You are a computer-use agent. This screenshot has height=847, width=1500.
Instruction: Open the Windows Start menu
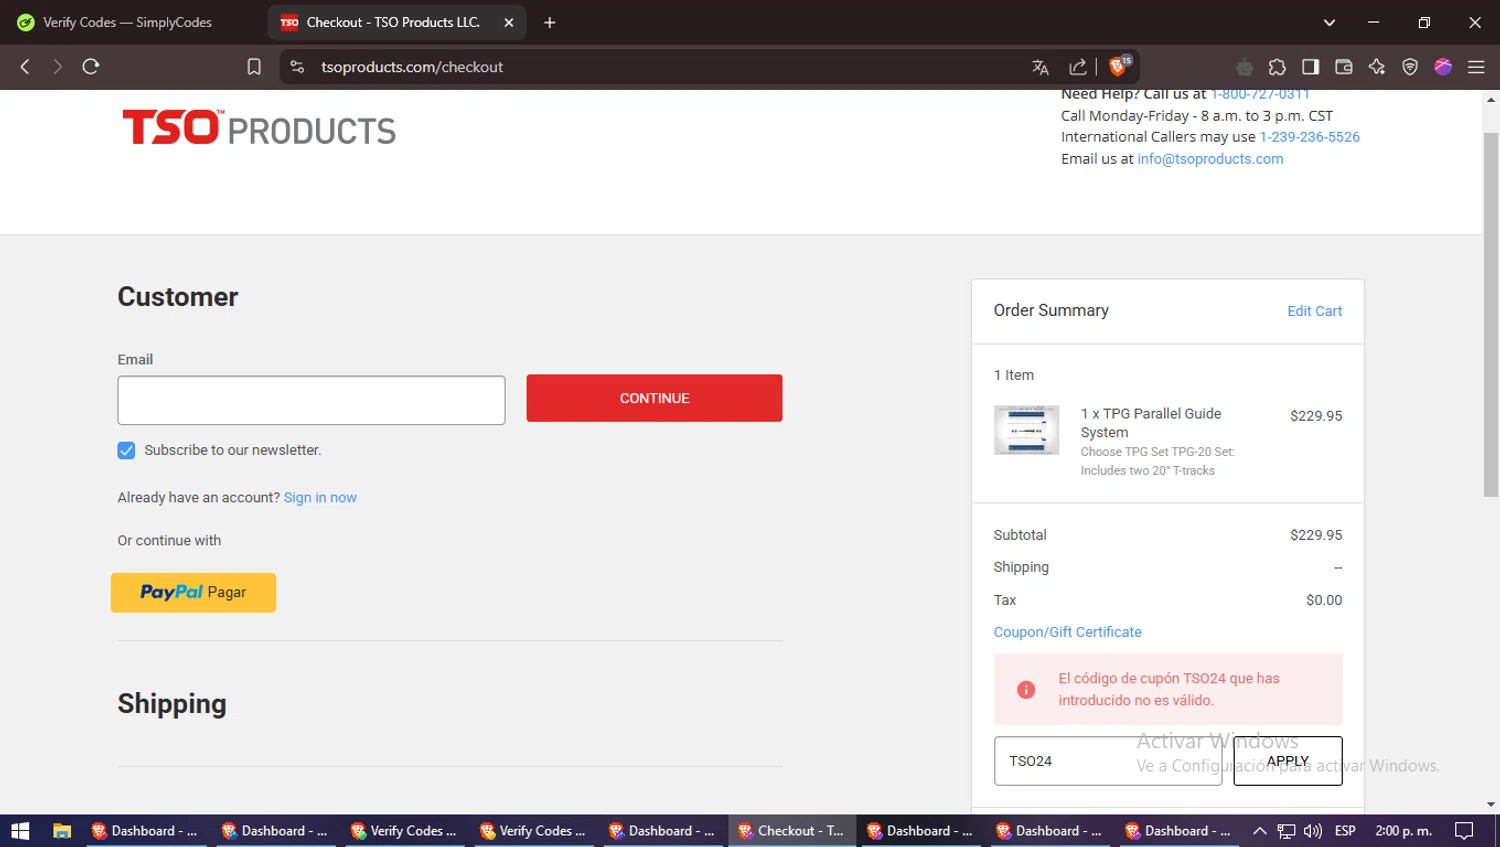click(20, 831)
